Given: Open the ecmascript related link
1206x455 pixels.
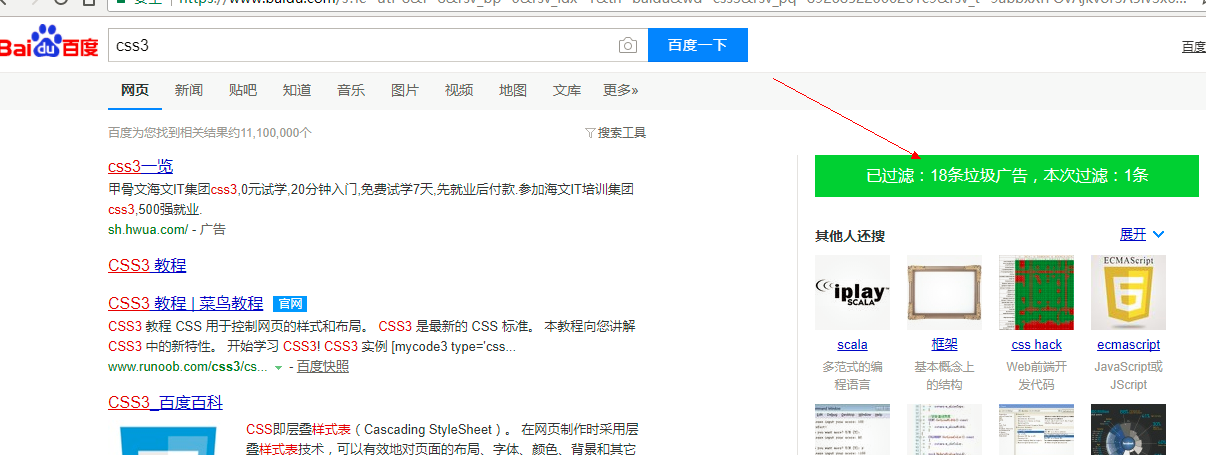Looking at the screenshot, I should point(1128,344).
